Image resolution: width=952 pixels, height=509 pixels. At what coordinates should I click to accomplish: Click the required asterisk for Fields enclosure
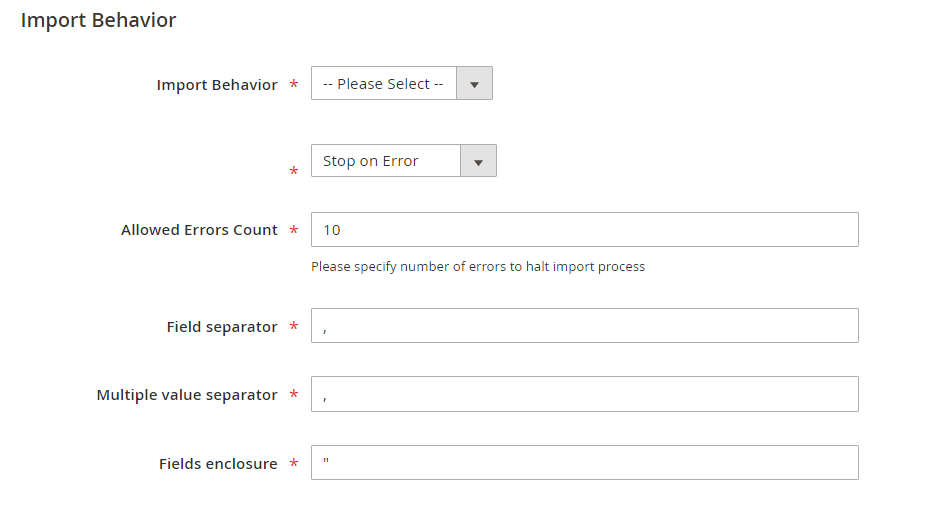coord(294,463)
